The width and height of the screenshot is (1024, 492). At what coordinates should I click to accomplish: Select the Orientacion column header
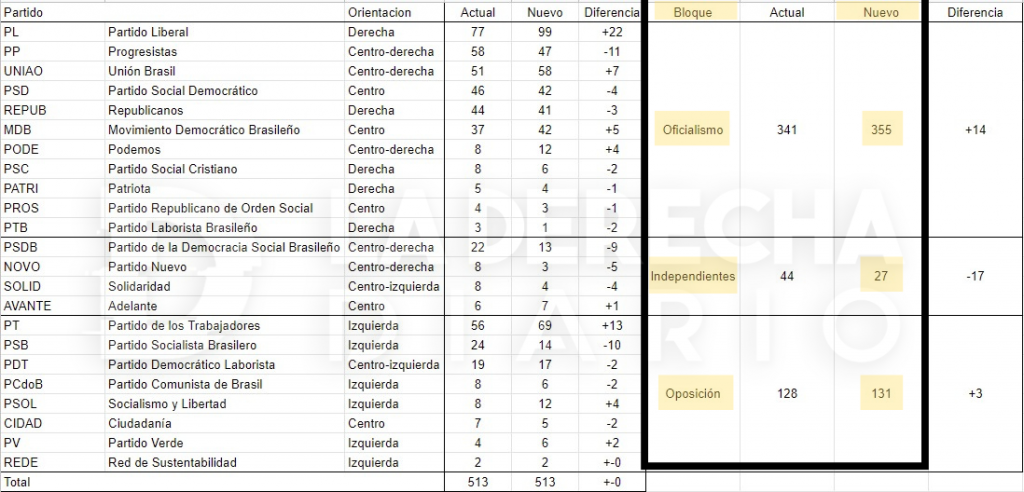point(379,13)
